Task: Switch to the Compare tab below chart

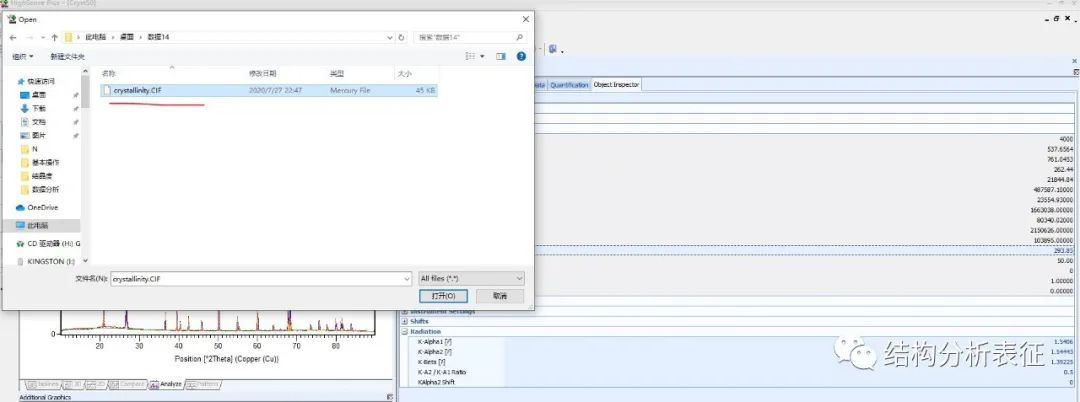Action: click(129, 384)
